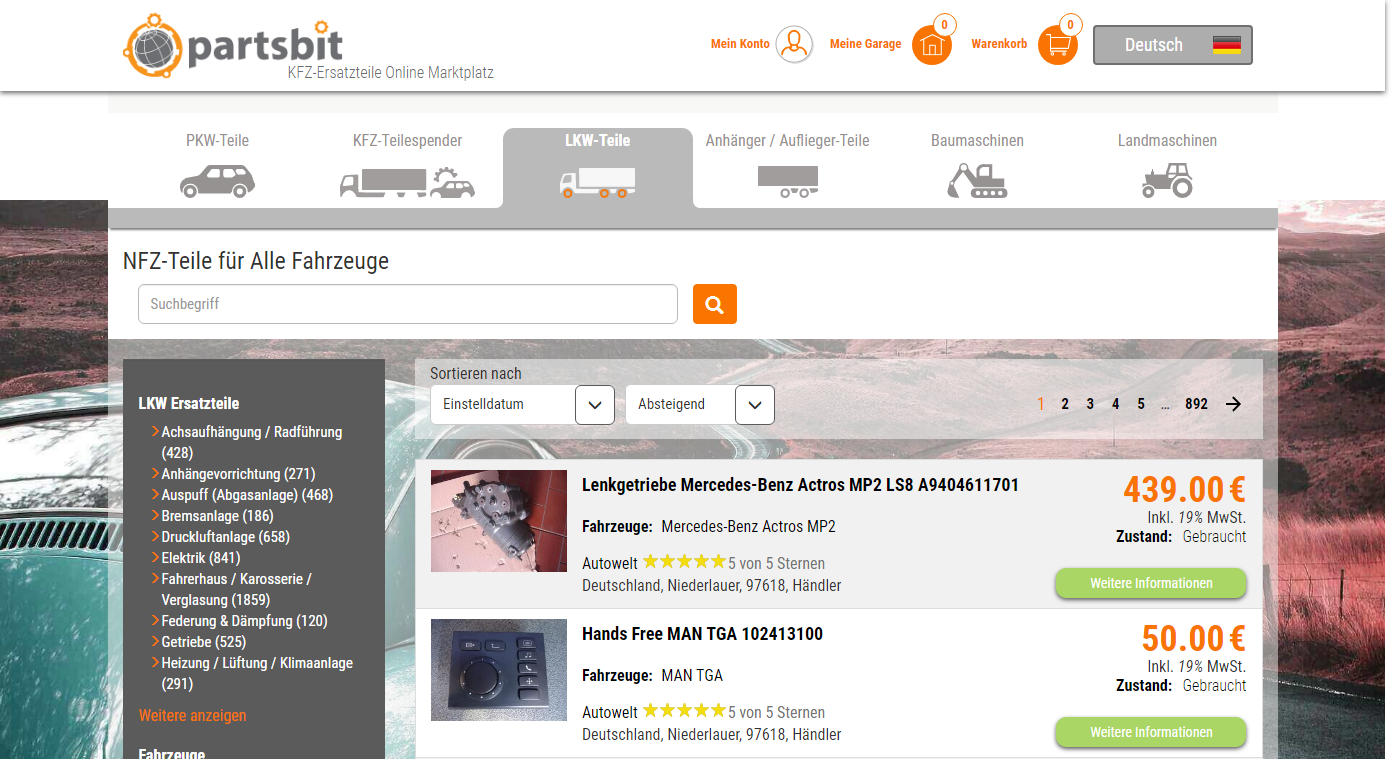This screenshot has width=1400, height=759.
Task: Go to page 3
Action: pos(1090,404)
